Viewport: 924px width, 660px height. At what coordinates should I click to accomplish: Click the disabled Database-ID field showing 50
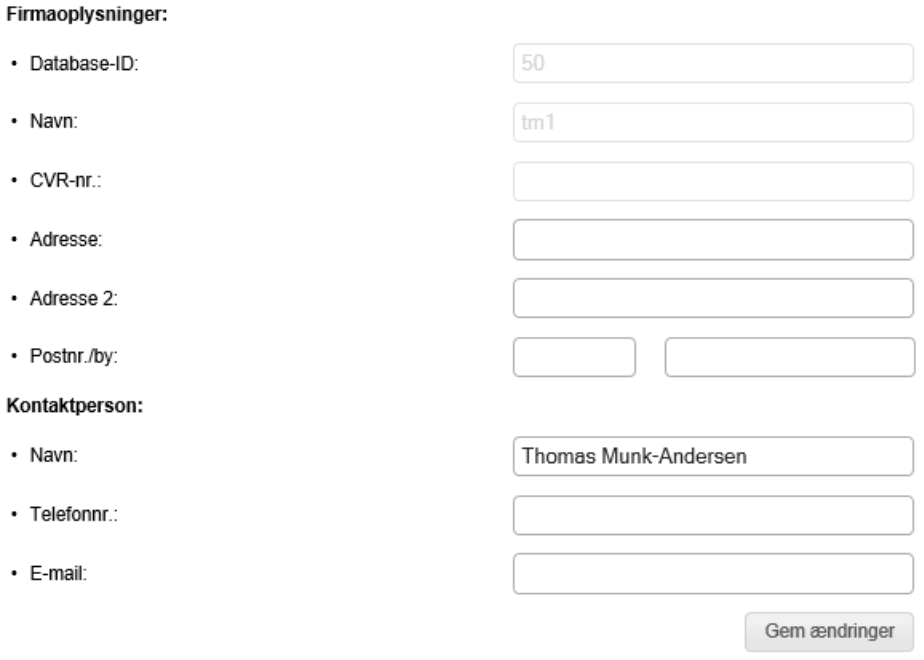pos(713,63)
